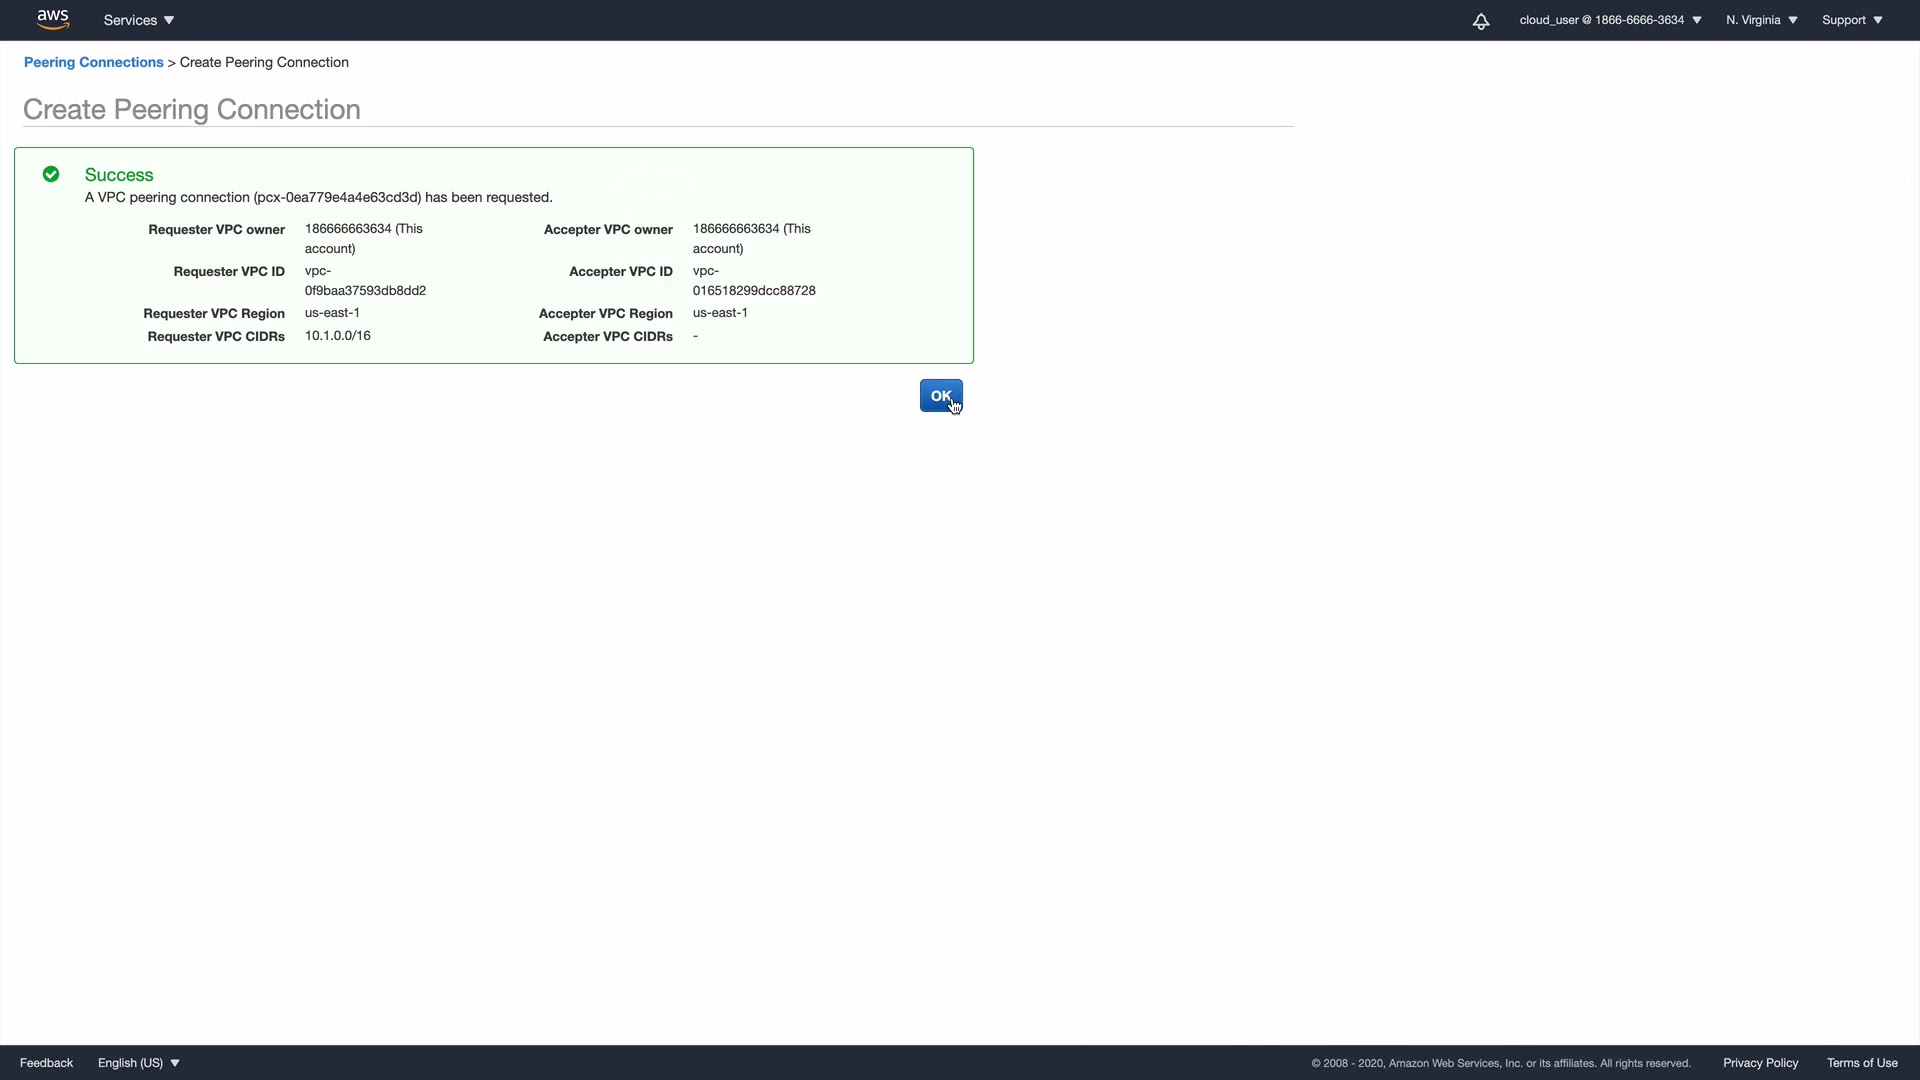This screenshot has width=1920, height=1080.
Task: Open the notifications bell icon
Action: pyautogui.click(x=1481, y=21)
